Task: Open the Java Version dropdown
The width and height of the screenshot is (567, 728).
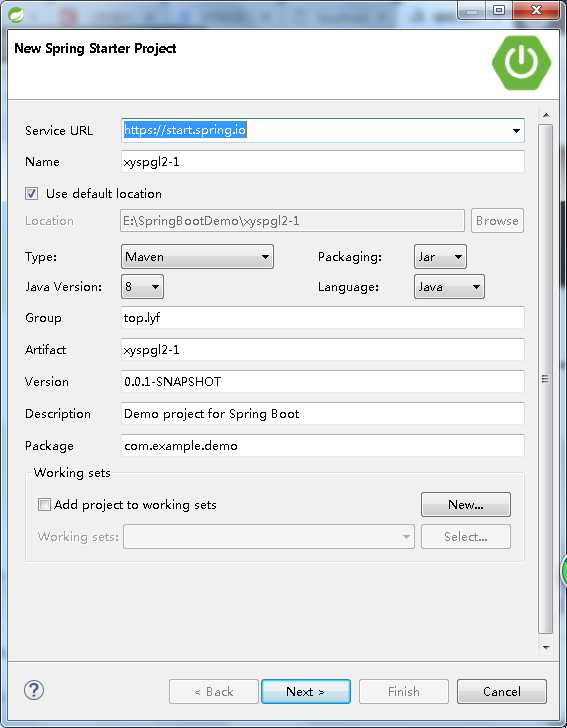Action: pos(143,287)
